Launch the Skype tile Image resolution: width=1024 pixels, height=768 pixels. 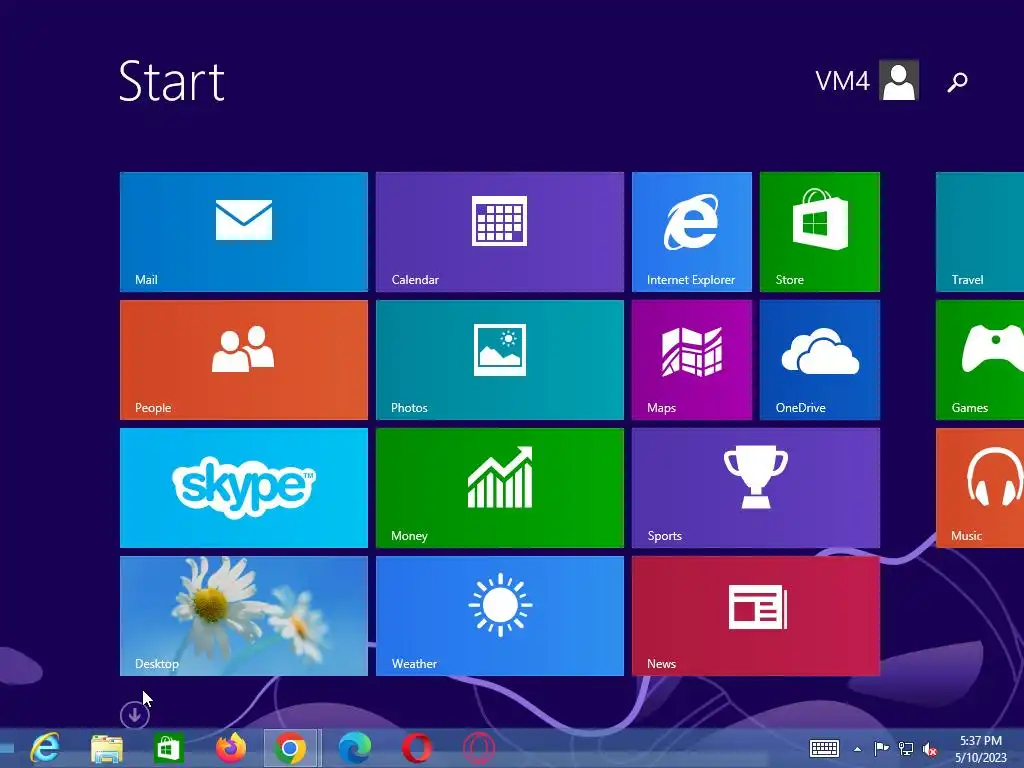click(x=244, y=488)
